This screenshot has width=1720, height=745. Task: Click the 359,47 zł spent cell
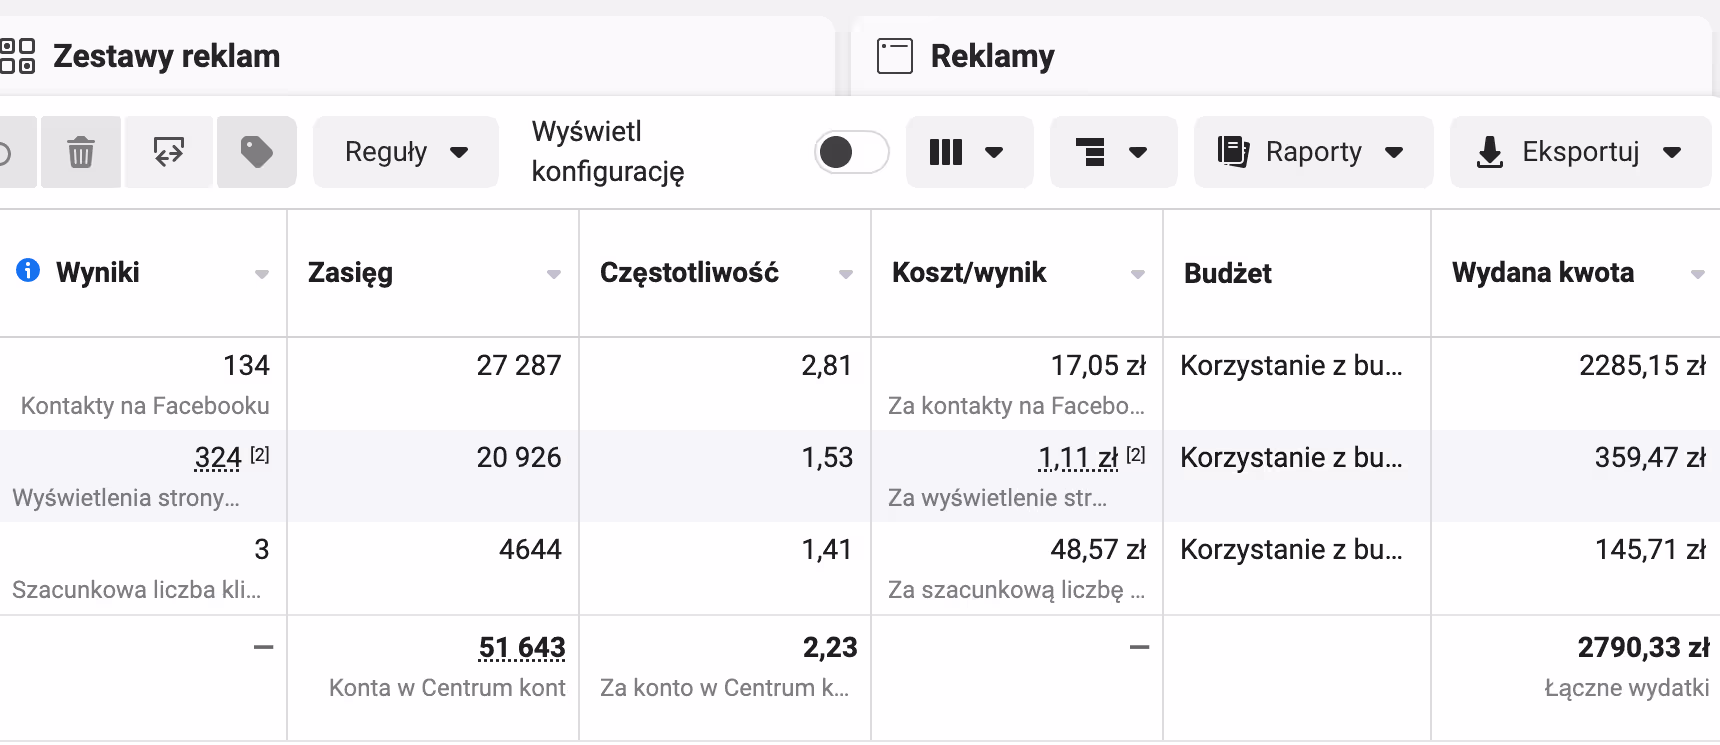(x=1650, y=458)
